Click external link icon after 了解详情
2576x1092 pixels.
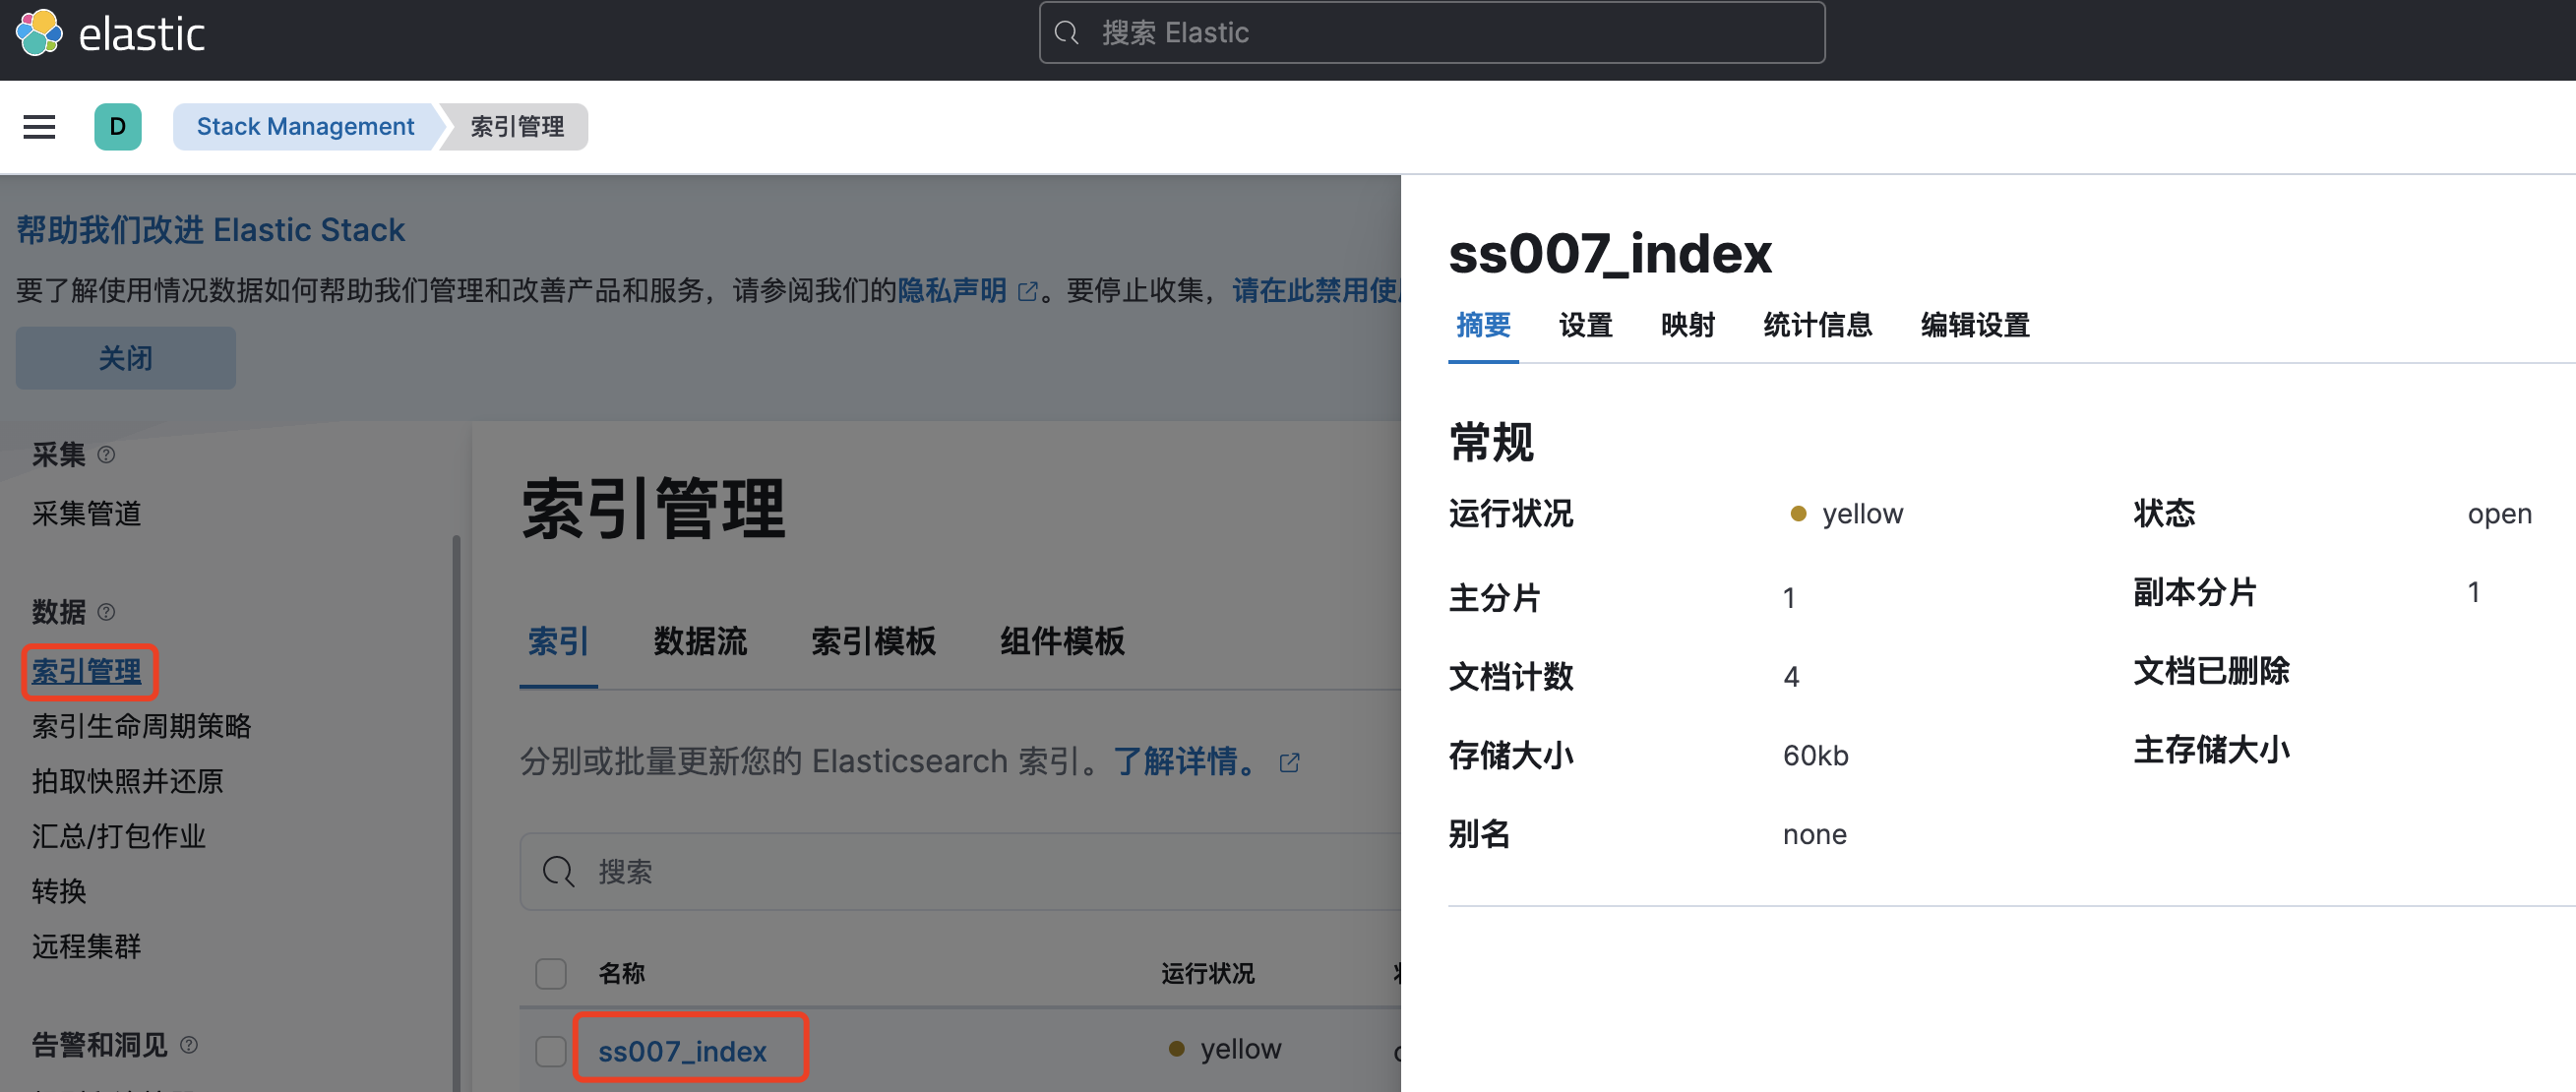point(1289,763)
